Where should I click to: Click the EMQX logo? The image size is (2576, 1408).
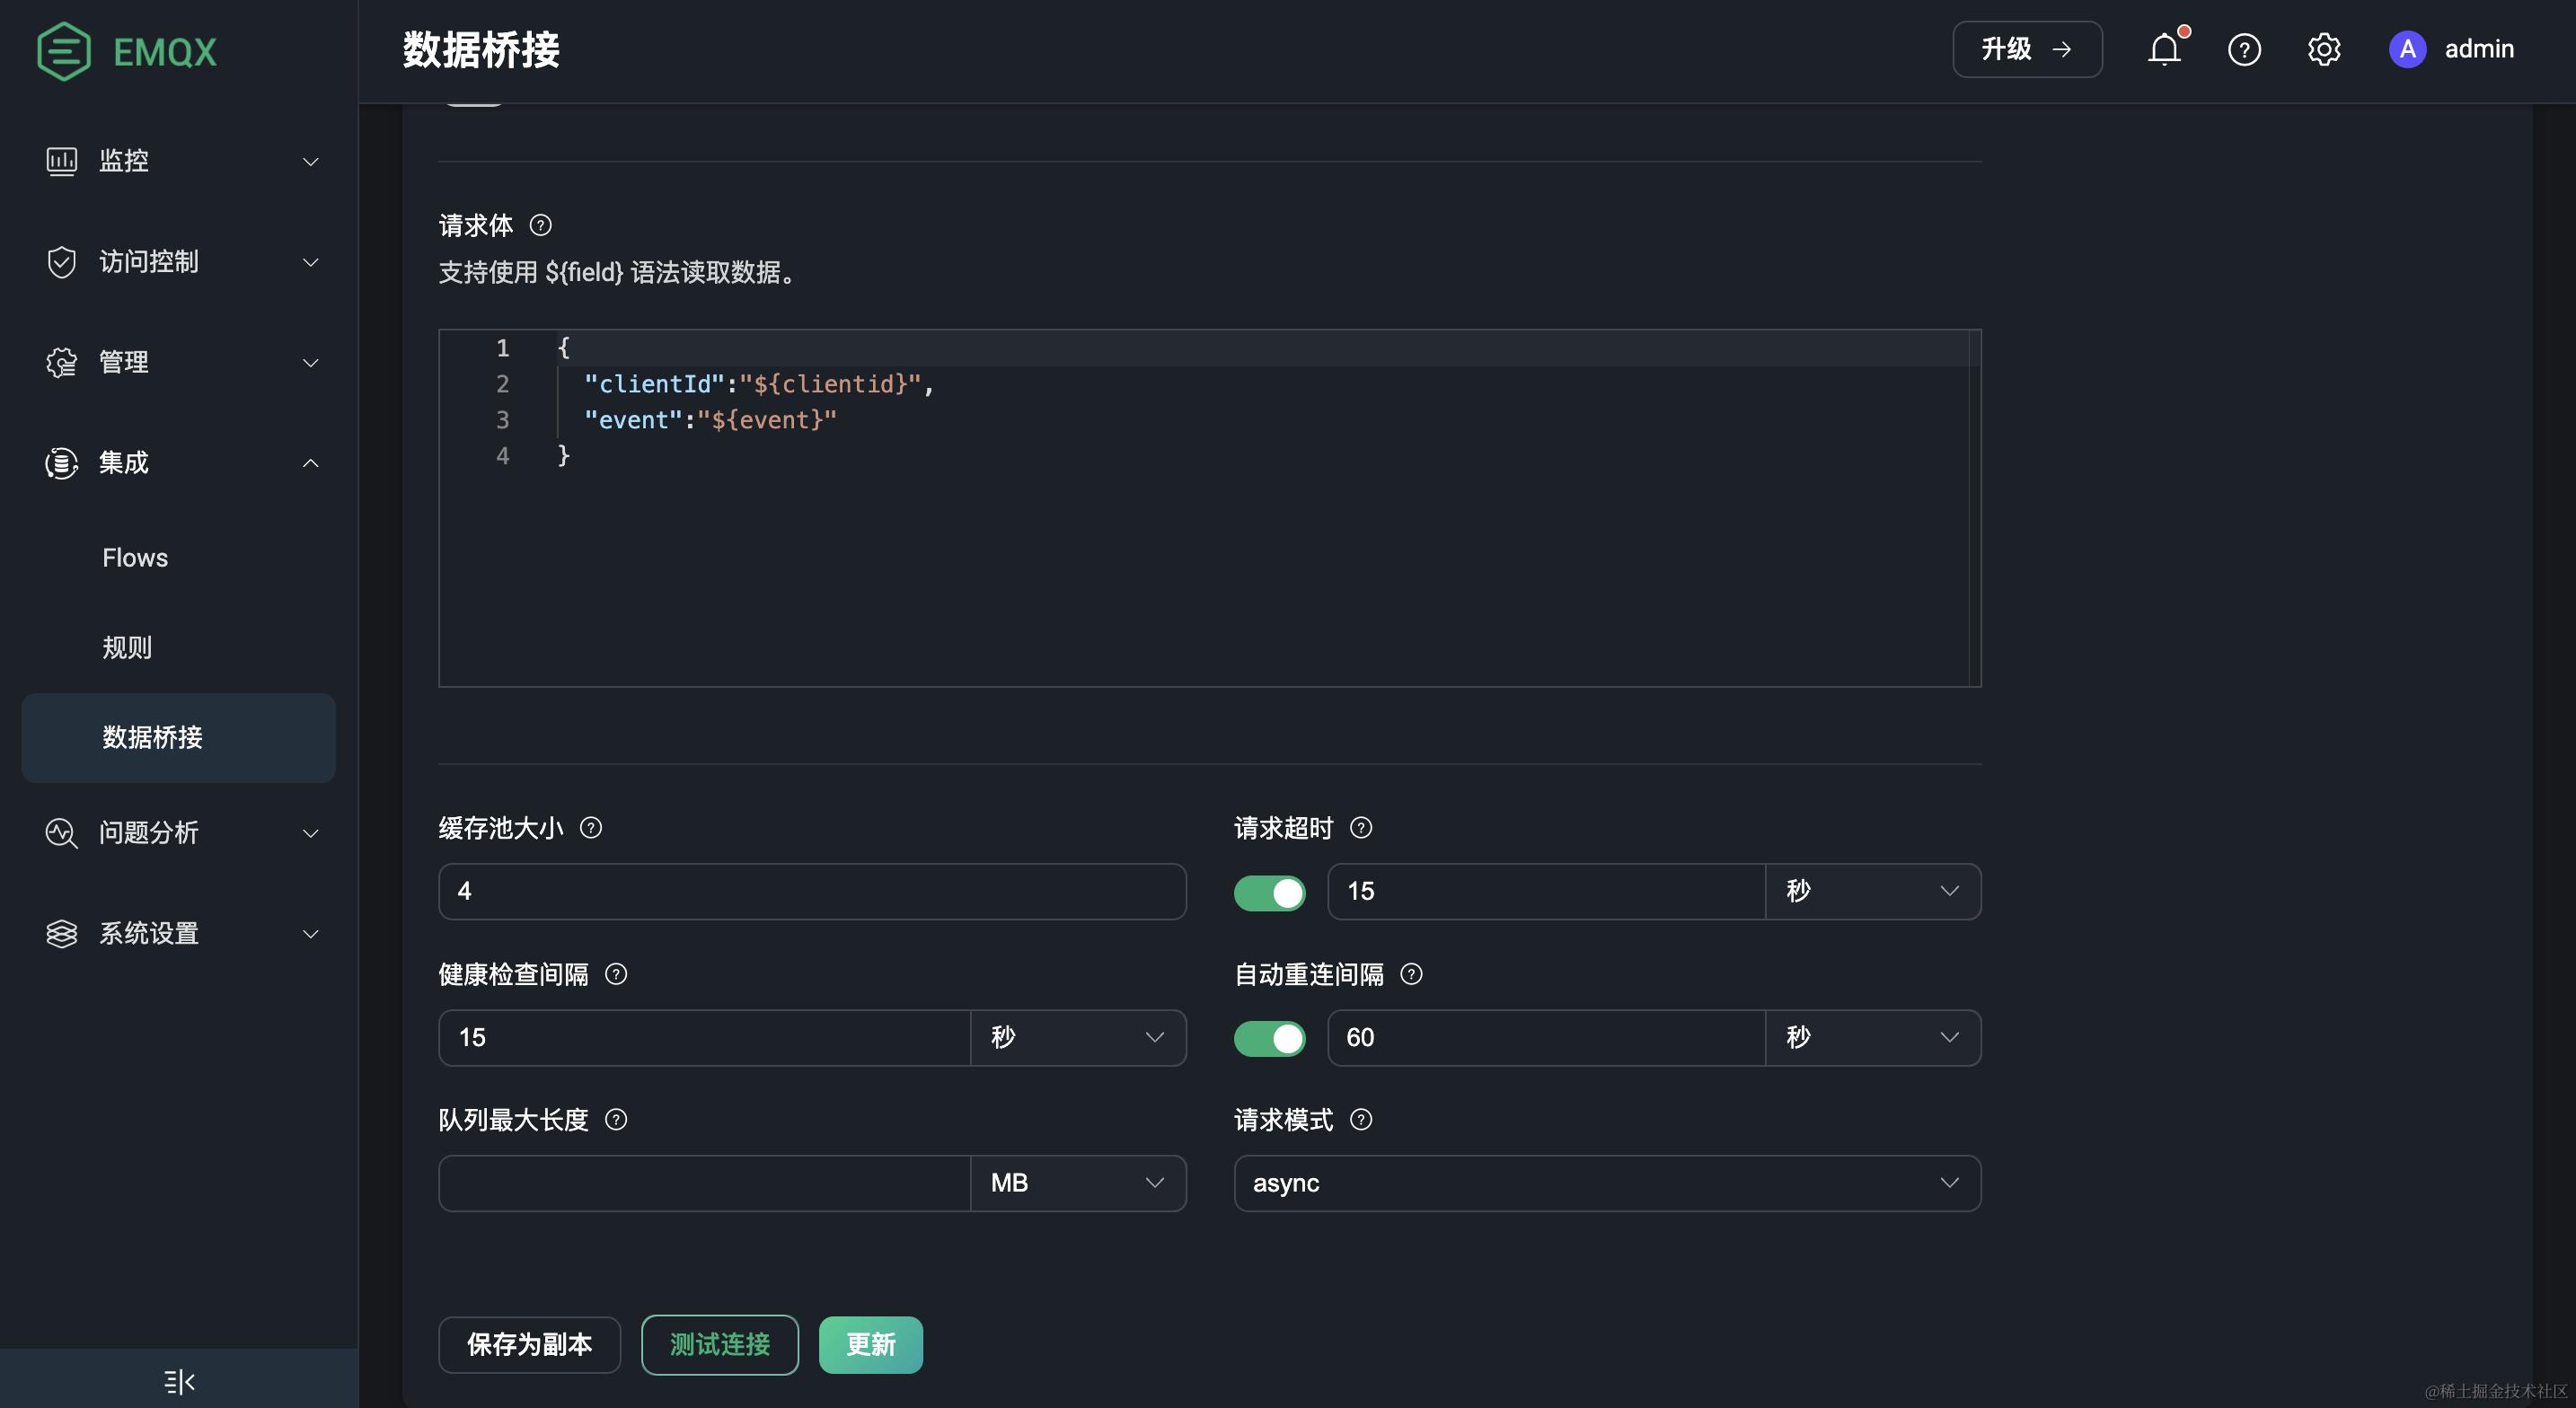127,51
